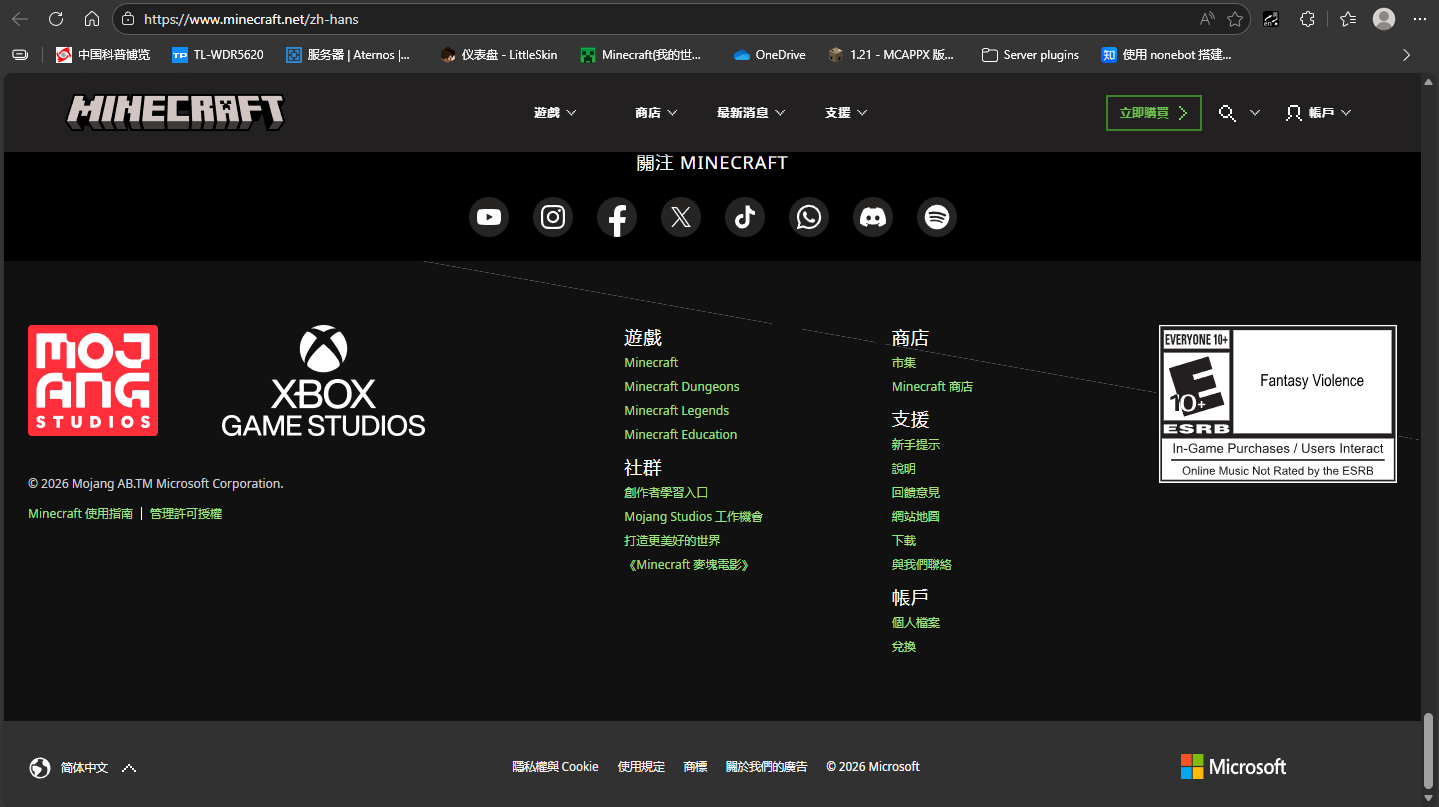Click the 隱私權與 Cookie link
This screenshot has height=807, width=1439.
click(555, 767)
